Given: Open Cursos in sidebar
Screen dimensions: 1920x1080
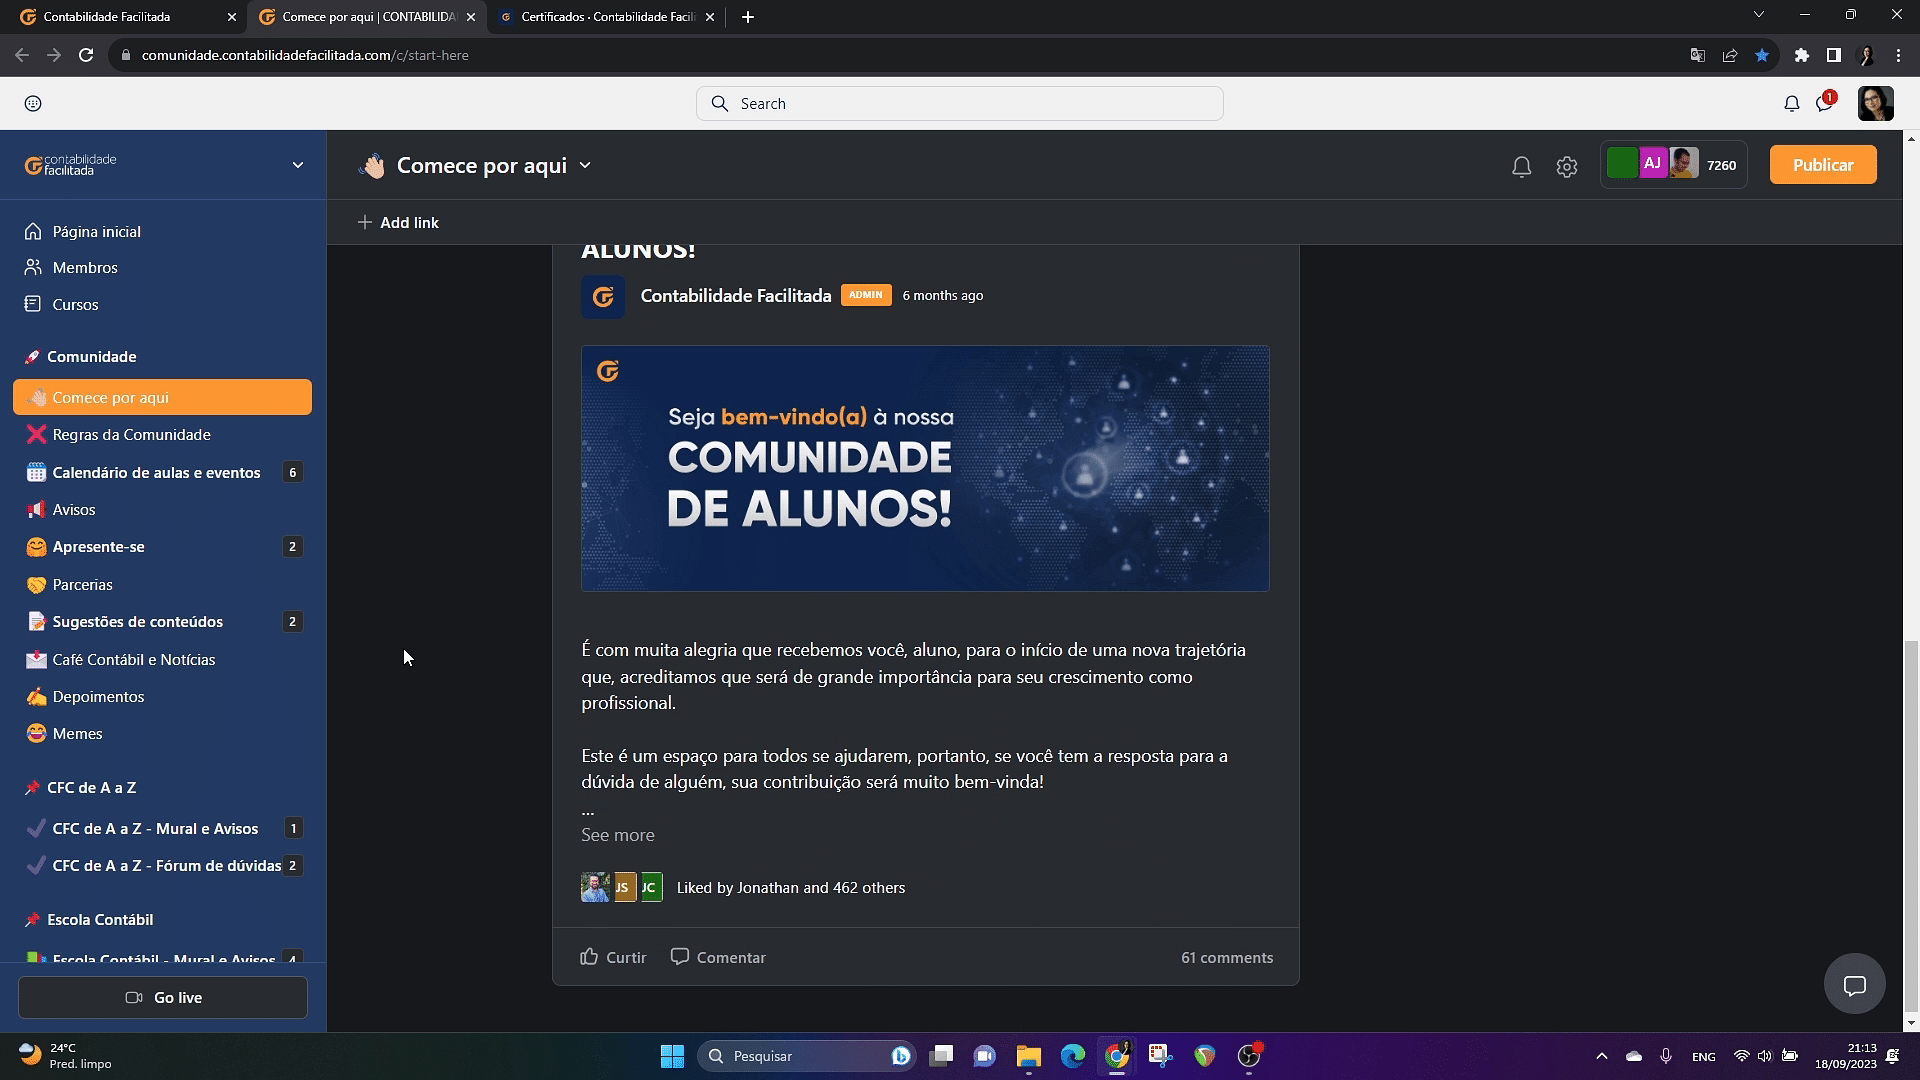Looking at the screenshot, I should [75, 304].
